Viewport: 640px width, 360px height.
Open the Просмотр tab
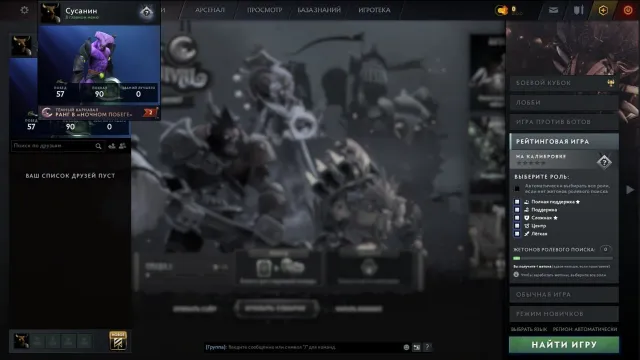tap(264, 10)
